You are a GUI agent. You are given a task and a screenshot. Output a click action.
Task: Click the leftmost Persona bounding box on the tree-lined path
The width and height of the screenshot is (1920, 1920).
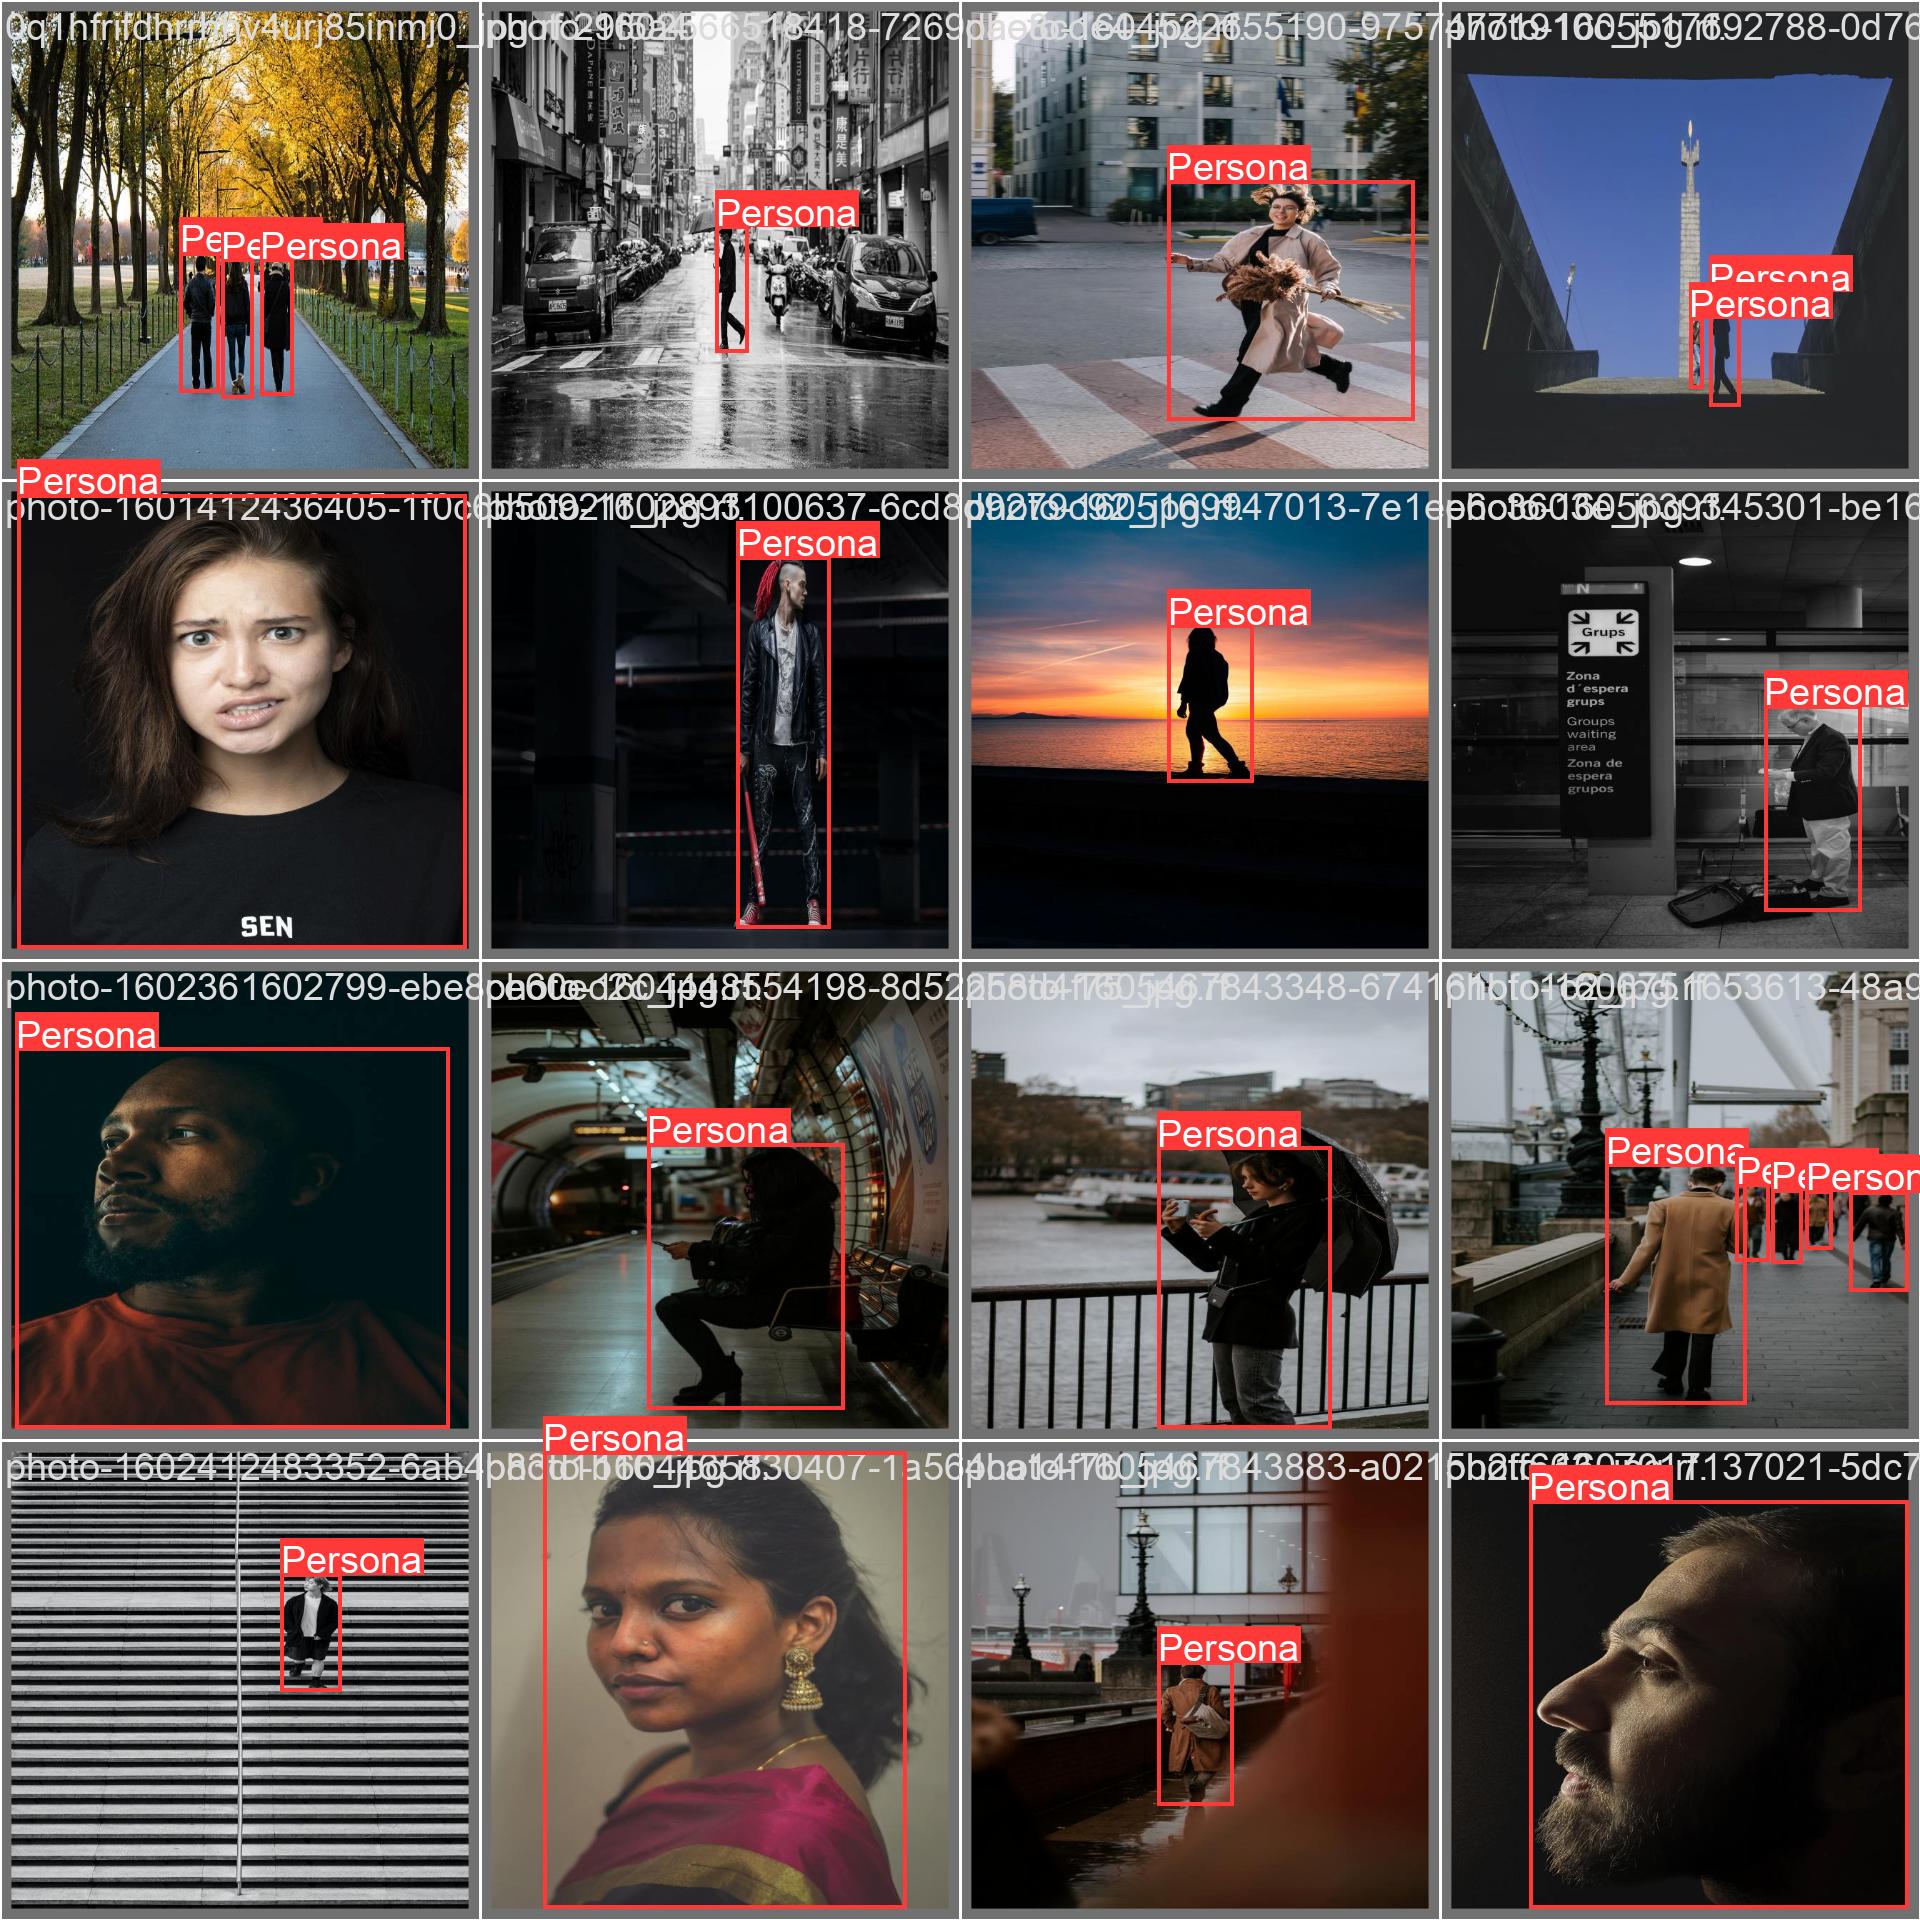(196, 330)
